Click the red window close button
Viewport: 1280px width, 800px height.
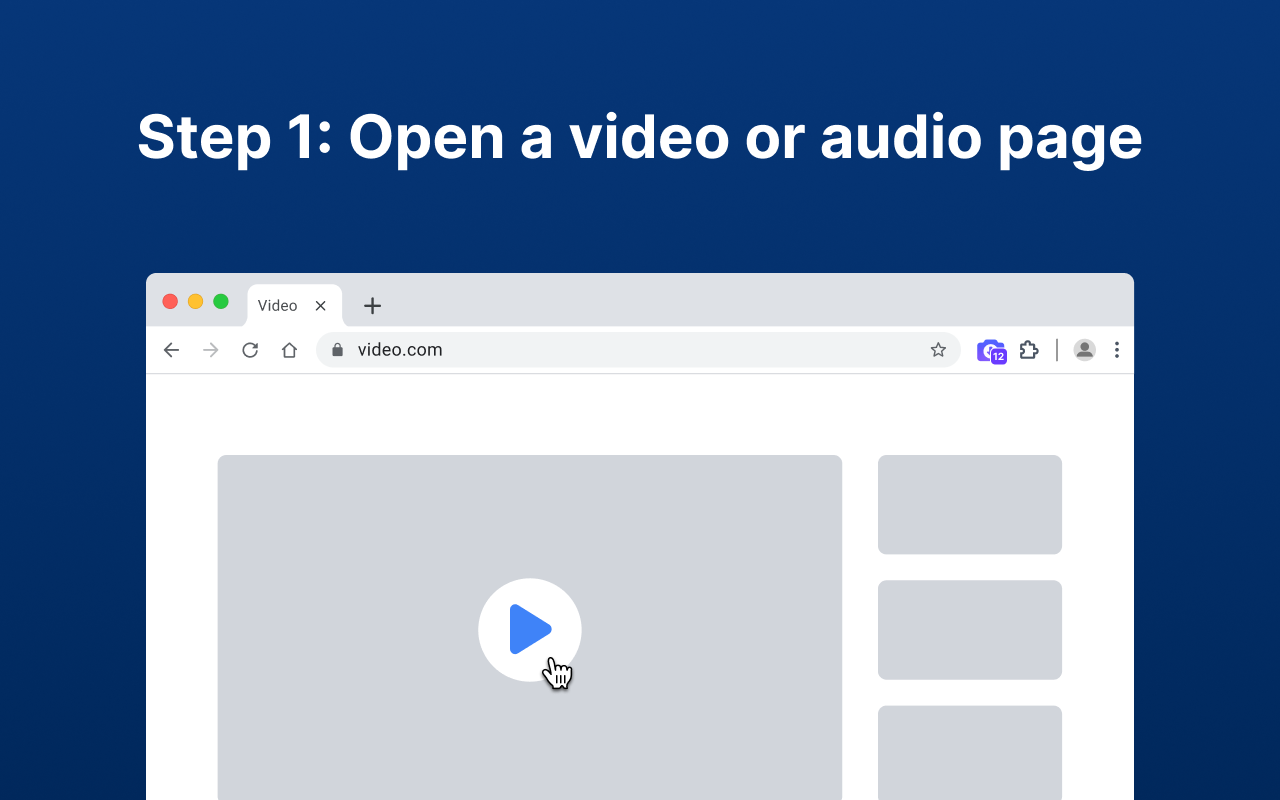click(170, 302)
